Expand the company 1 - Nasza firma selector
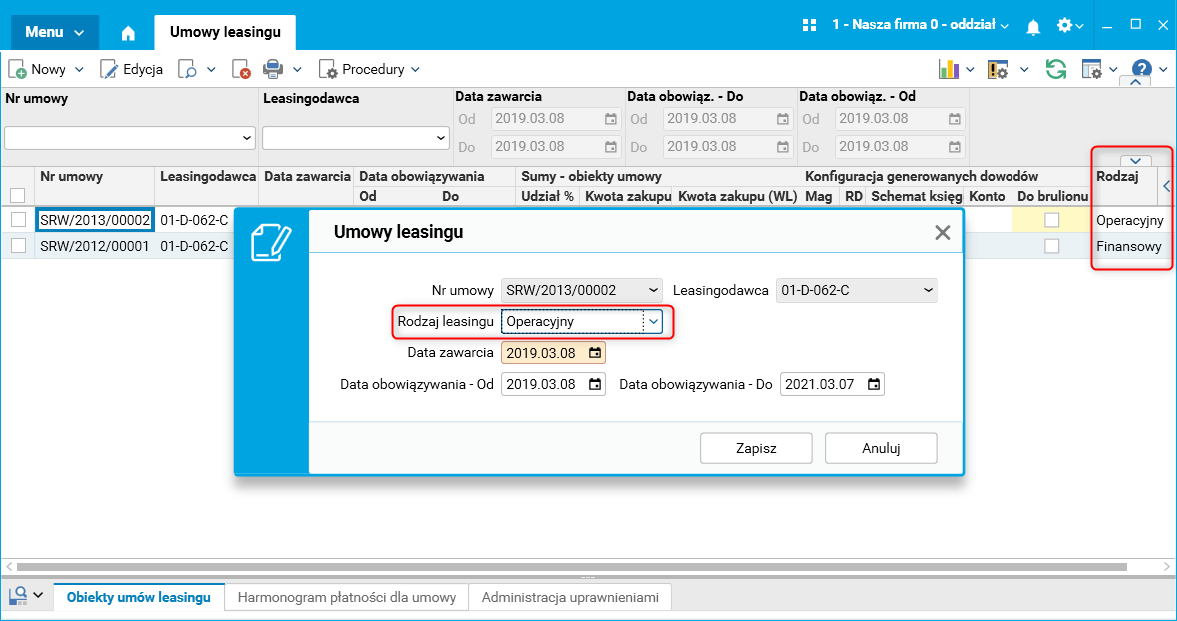The width and height of the screenshot is (1177, 621). [x=920, y=25]
